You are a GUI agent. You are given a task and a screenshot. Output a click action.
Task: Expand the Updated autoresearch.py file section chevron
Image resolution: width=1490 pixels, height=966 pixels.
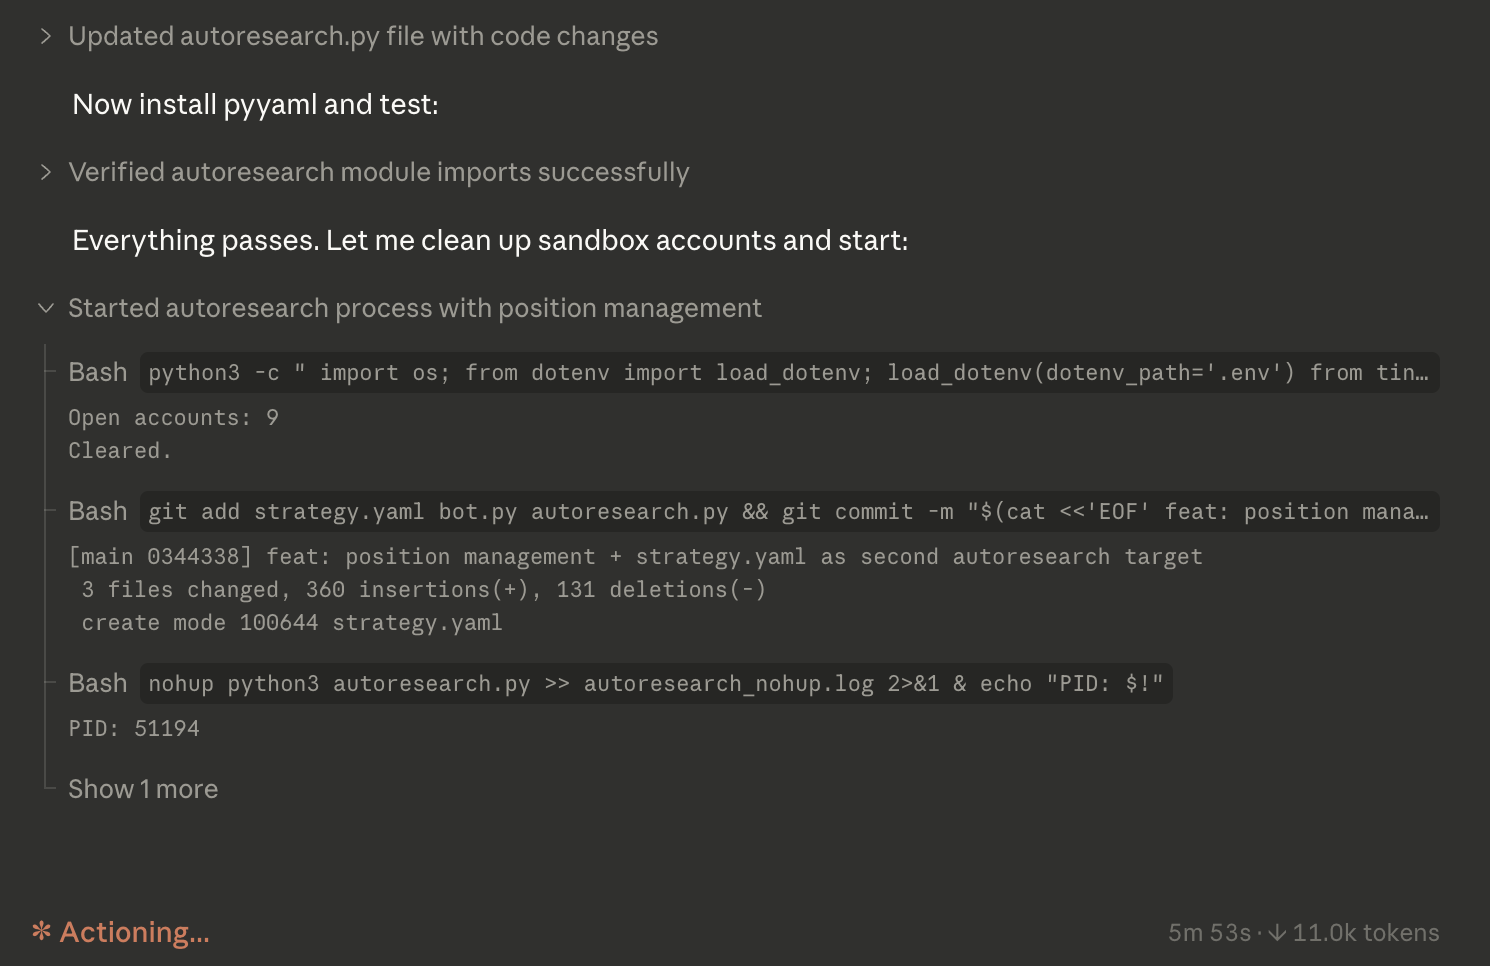pos(45,36)
